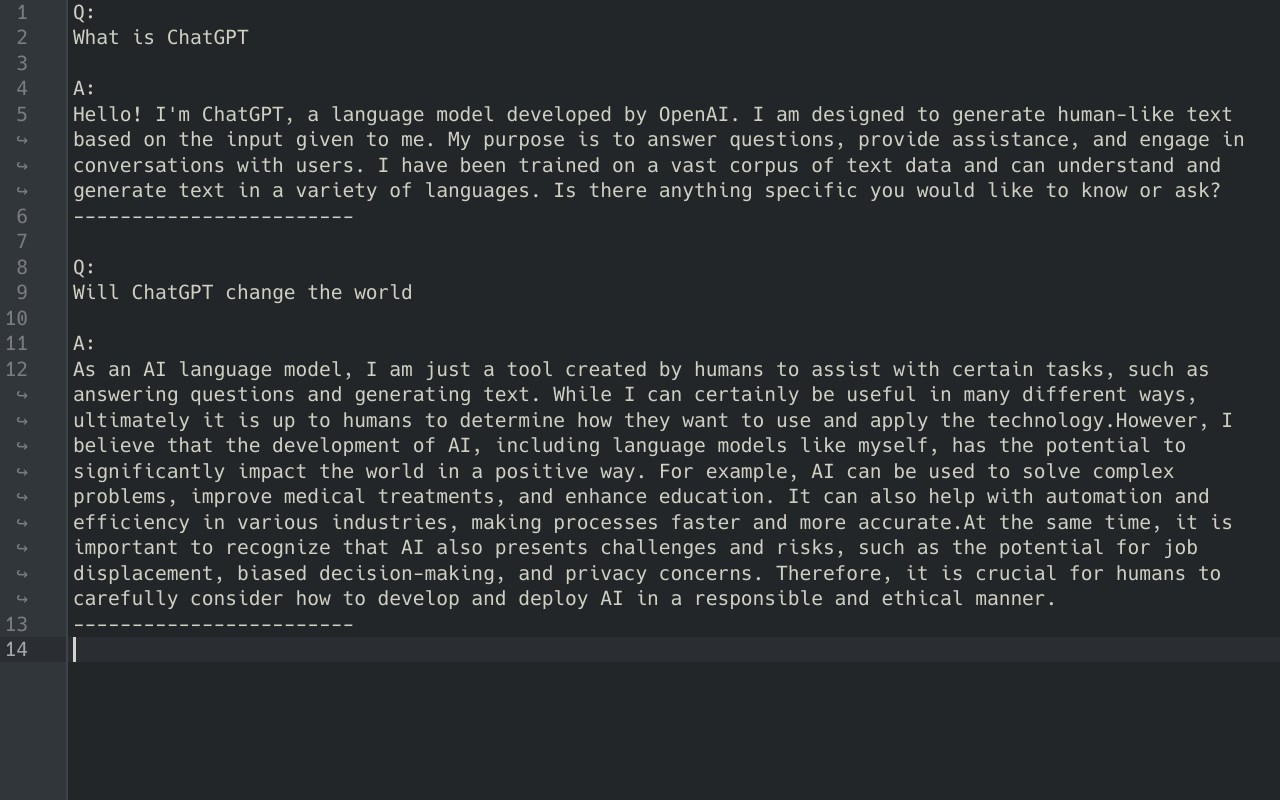Click soft-wrap arrow beside 'significantly impact the world'
Screen dimensions: 1280x800
[22, 471]
